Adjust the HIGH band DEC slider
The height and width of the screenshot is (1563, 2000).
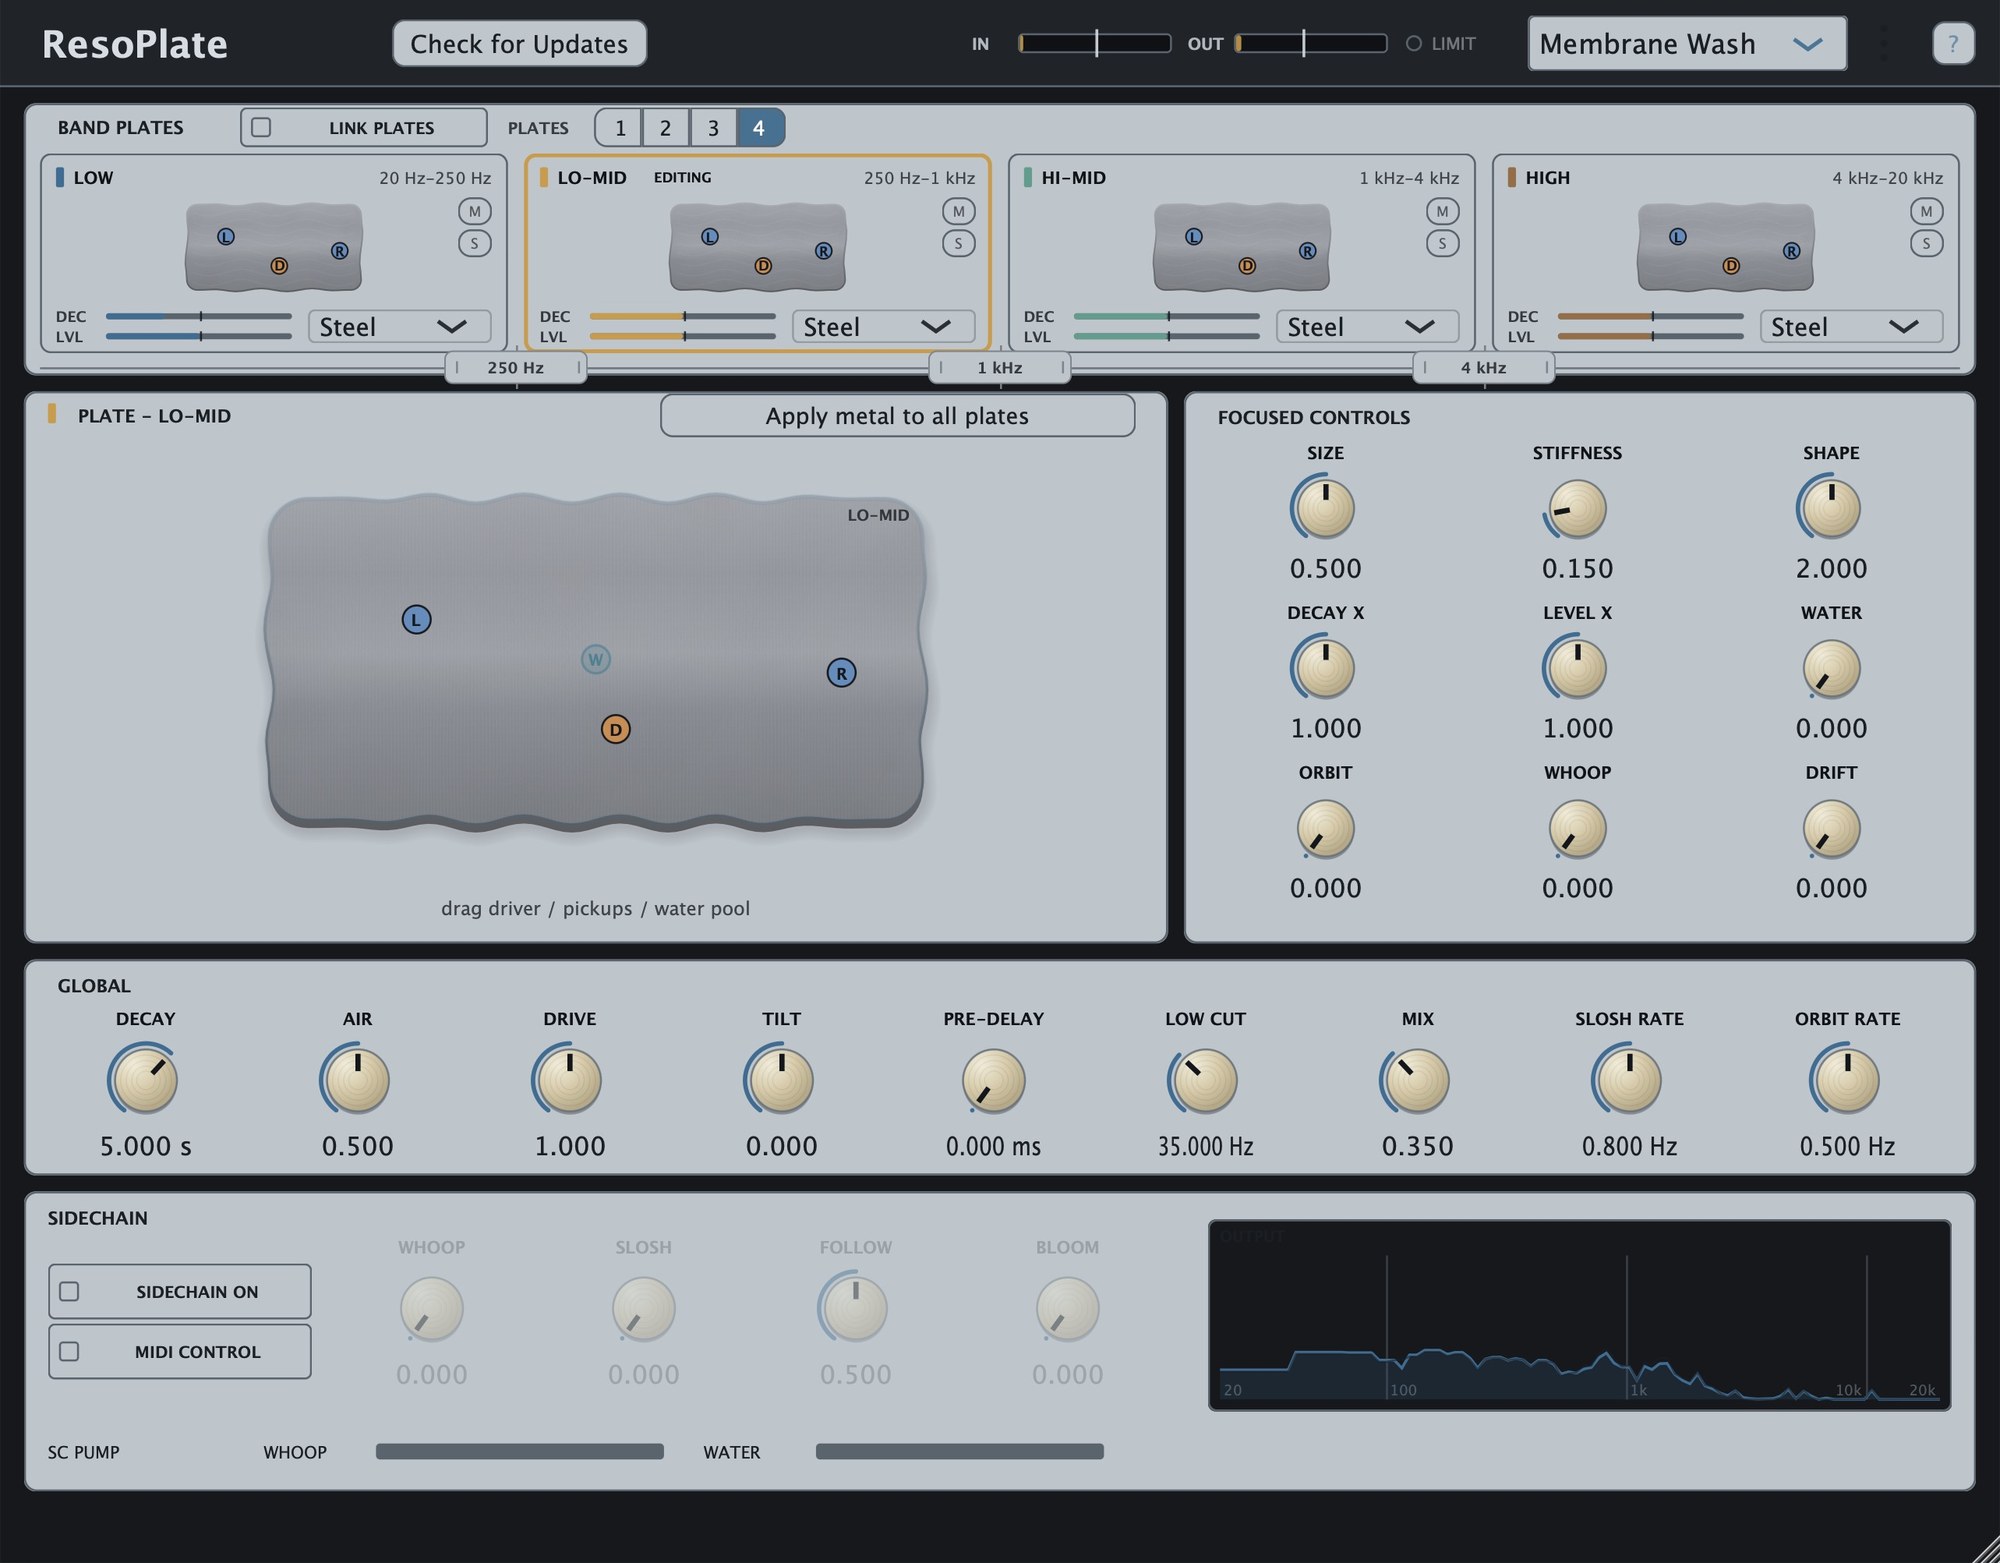pos(1651,316)
